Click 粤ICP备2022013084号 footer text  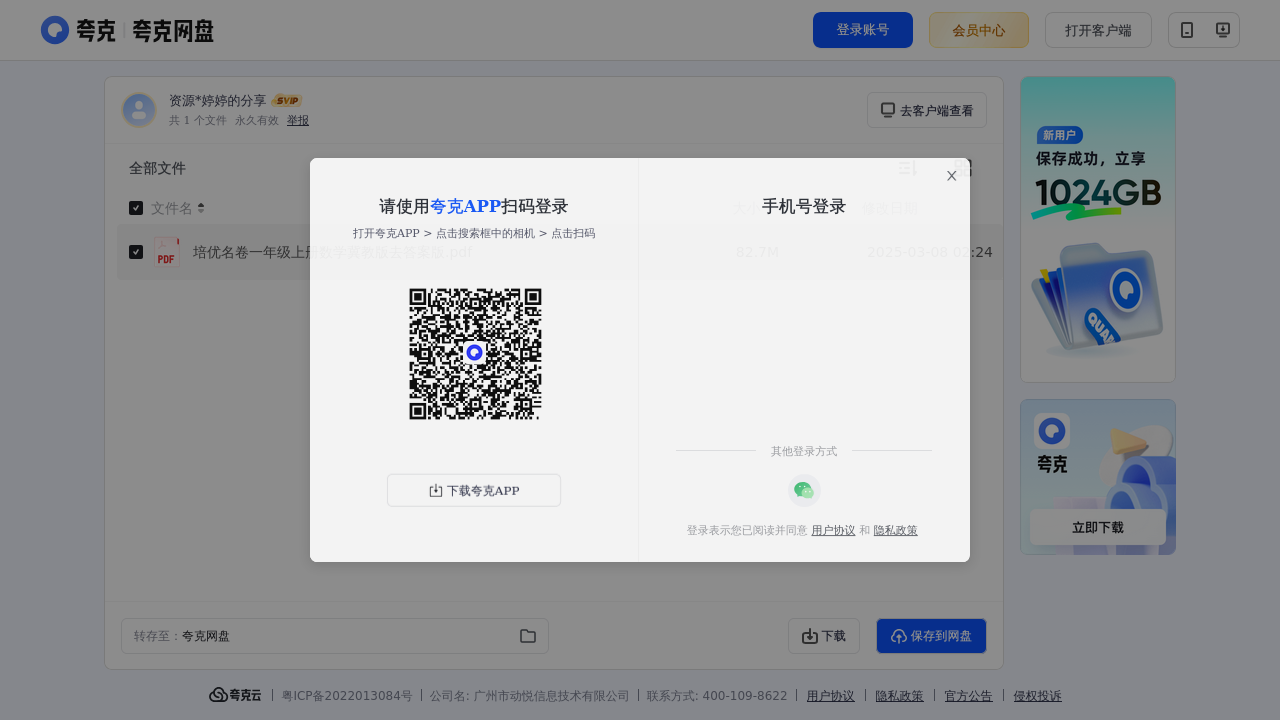coord(347,696)
